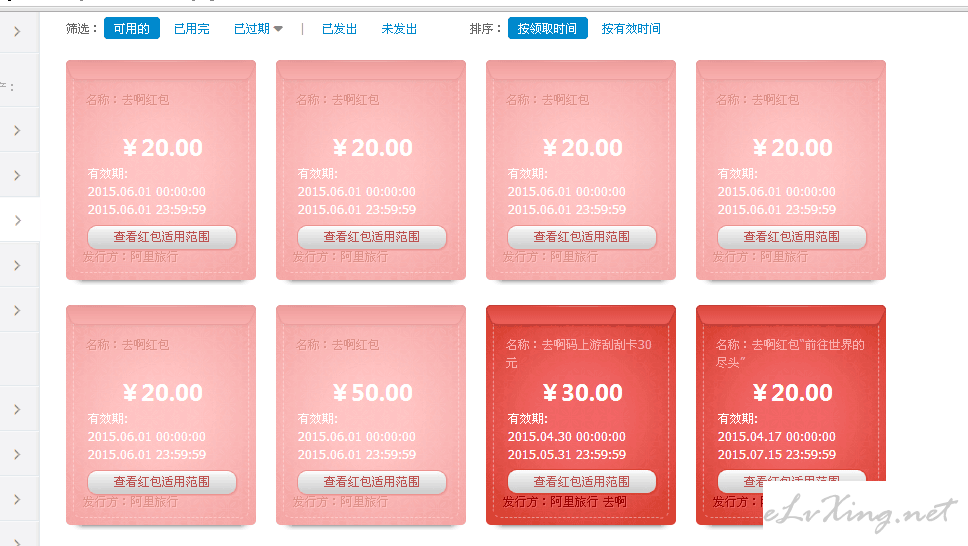Click 查看红包适用范围 on the ¥50.00 card

[x=371, y=482]
